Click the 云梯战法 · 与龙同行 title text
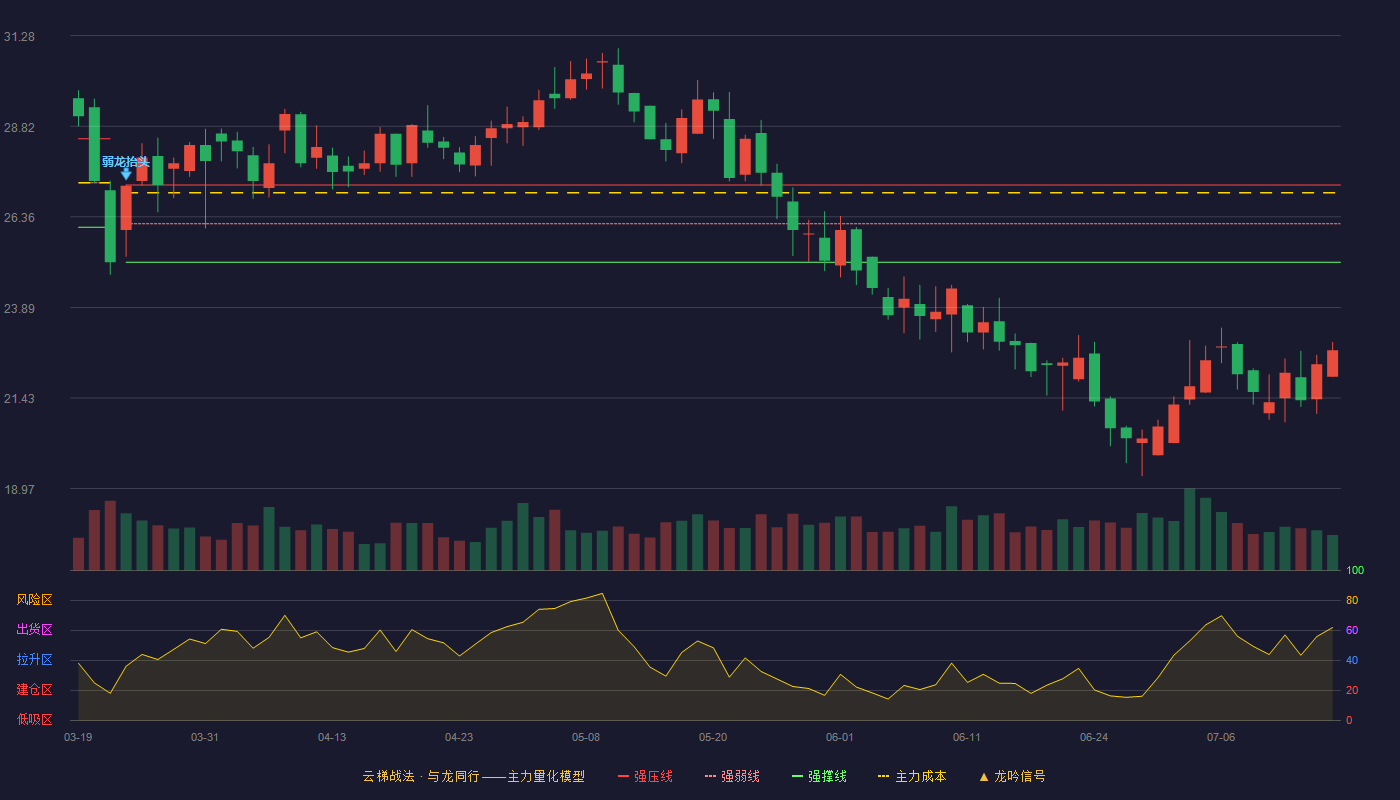 (420, 776)
